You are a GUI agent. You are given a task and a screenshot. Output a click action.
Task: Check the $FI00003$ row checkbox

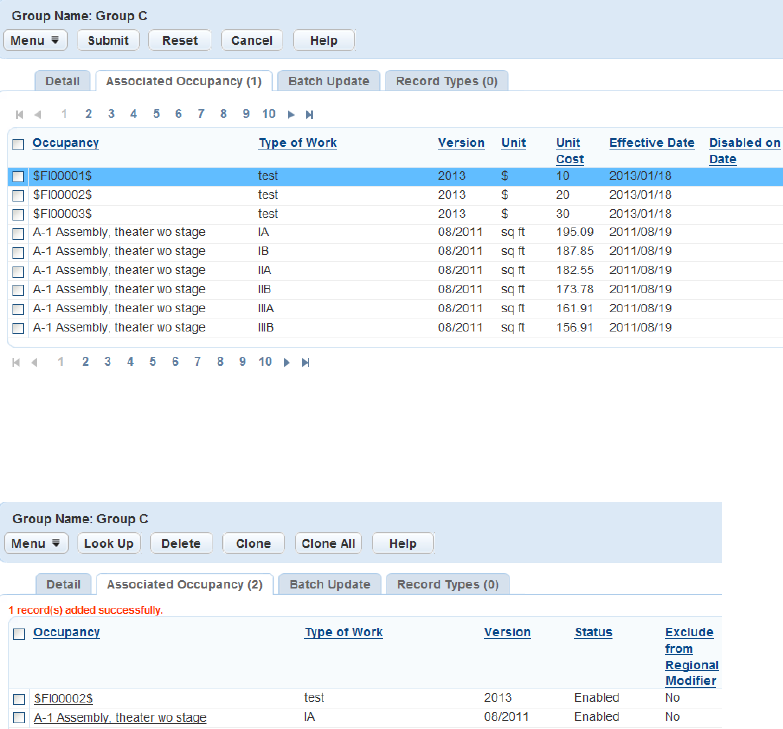[18, 214]
